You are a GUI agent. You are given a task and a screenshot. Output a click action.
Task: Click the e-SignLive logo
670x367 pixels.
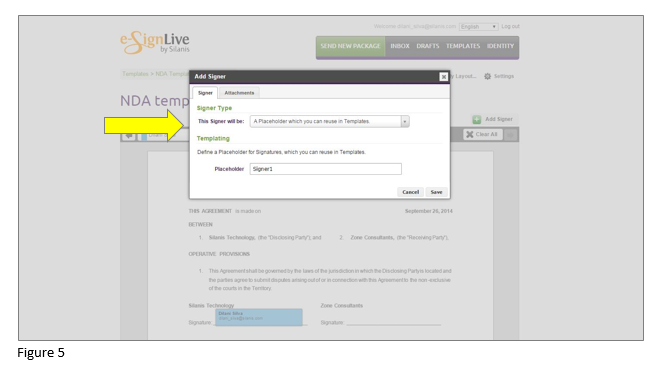click(x=155, y=43)
